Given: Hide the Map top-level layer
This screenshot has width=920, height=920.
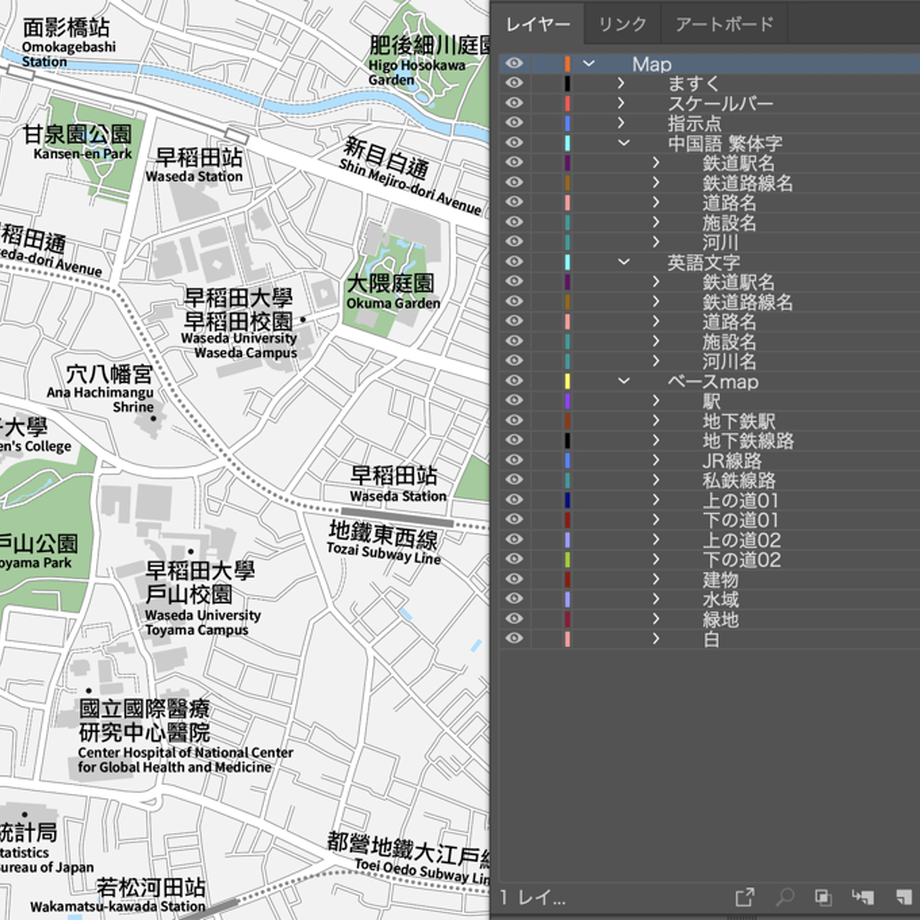Looking at the screenshot, I should (514, 63).
